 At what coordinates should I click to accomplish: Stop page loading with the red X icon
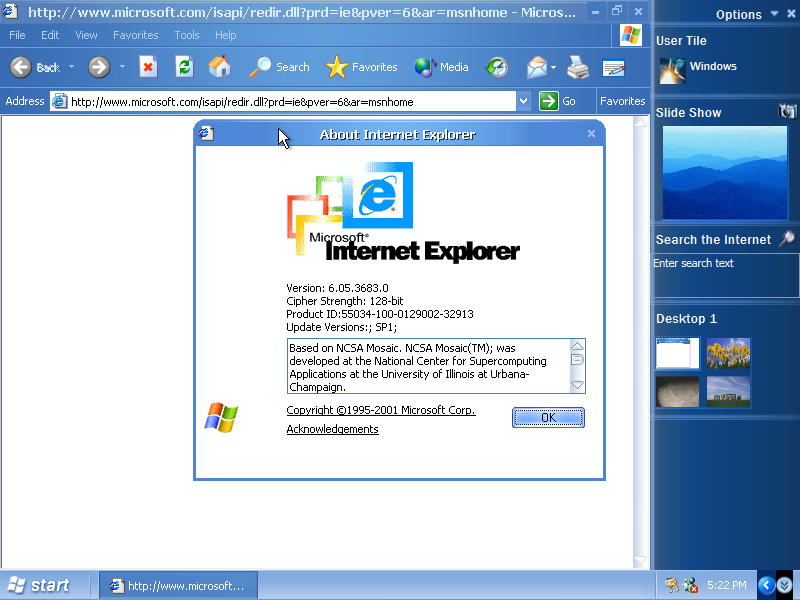(148, 67)
